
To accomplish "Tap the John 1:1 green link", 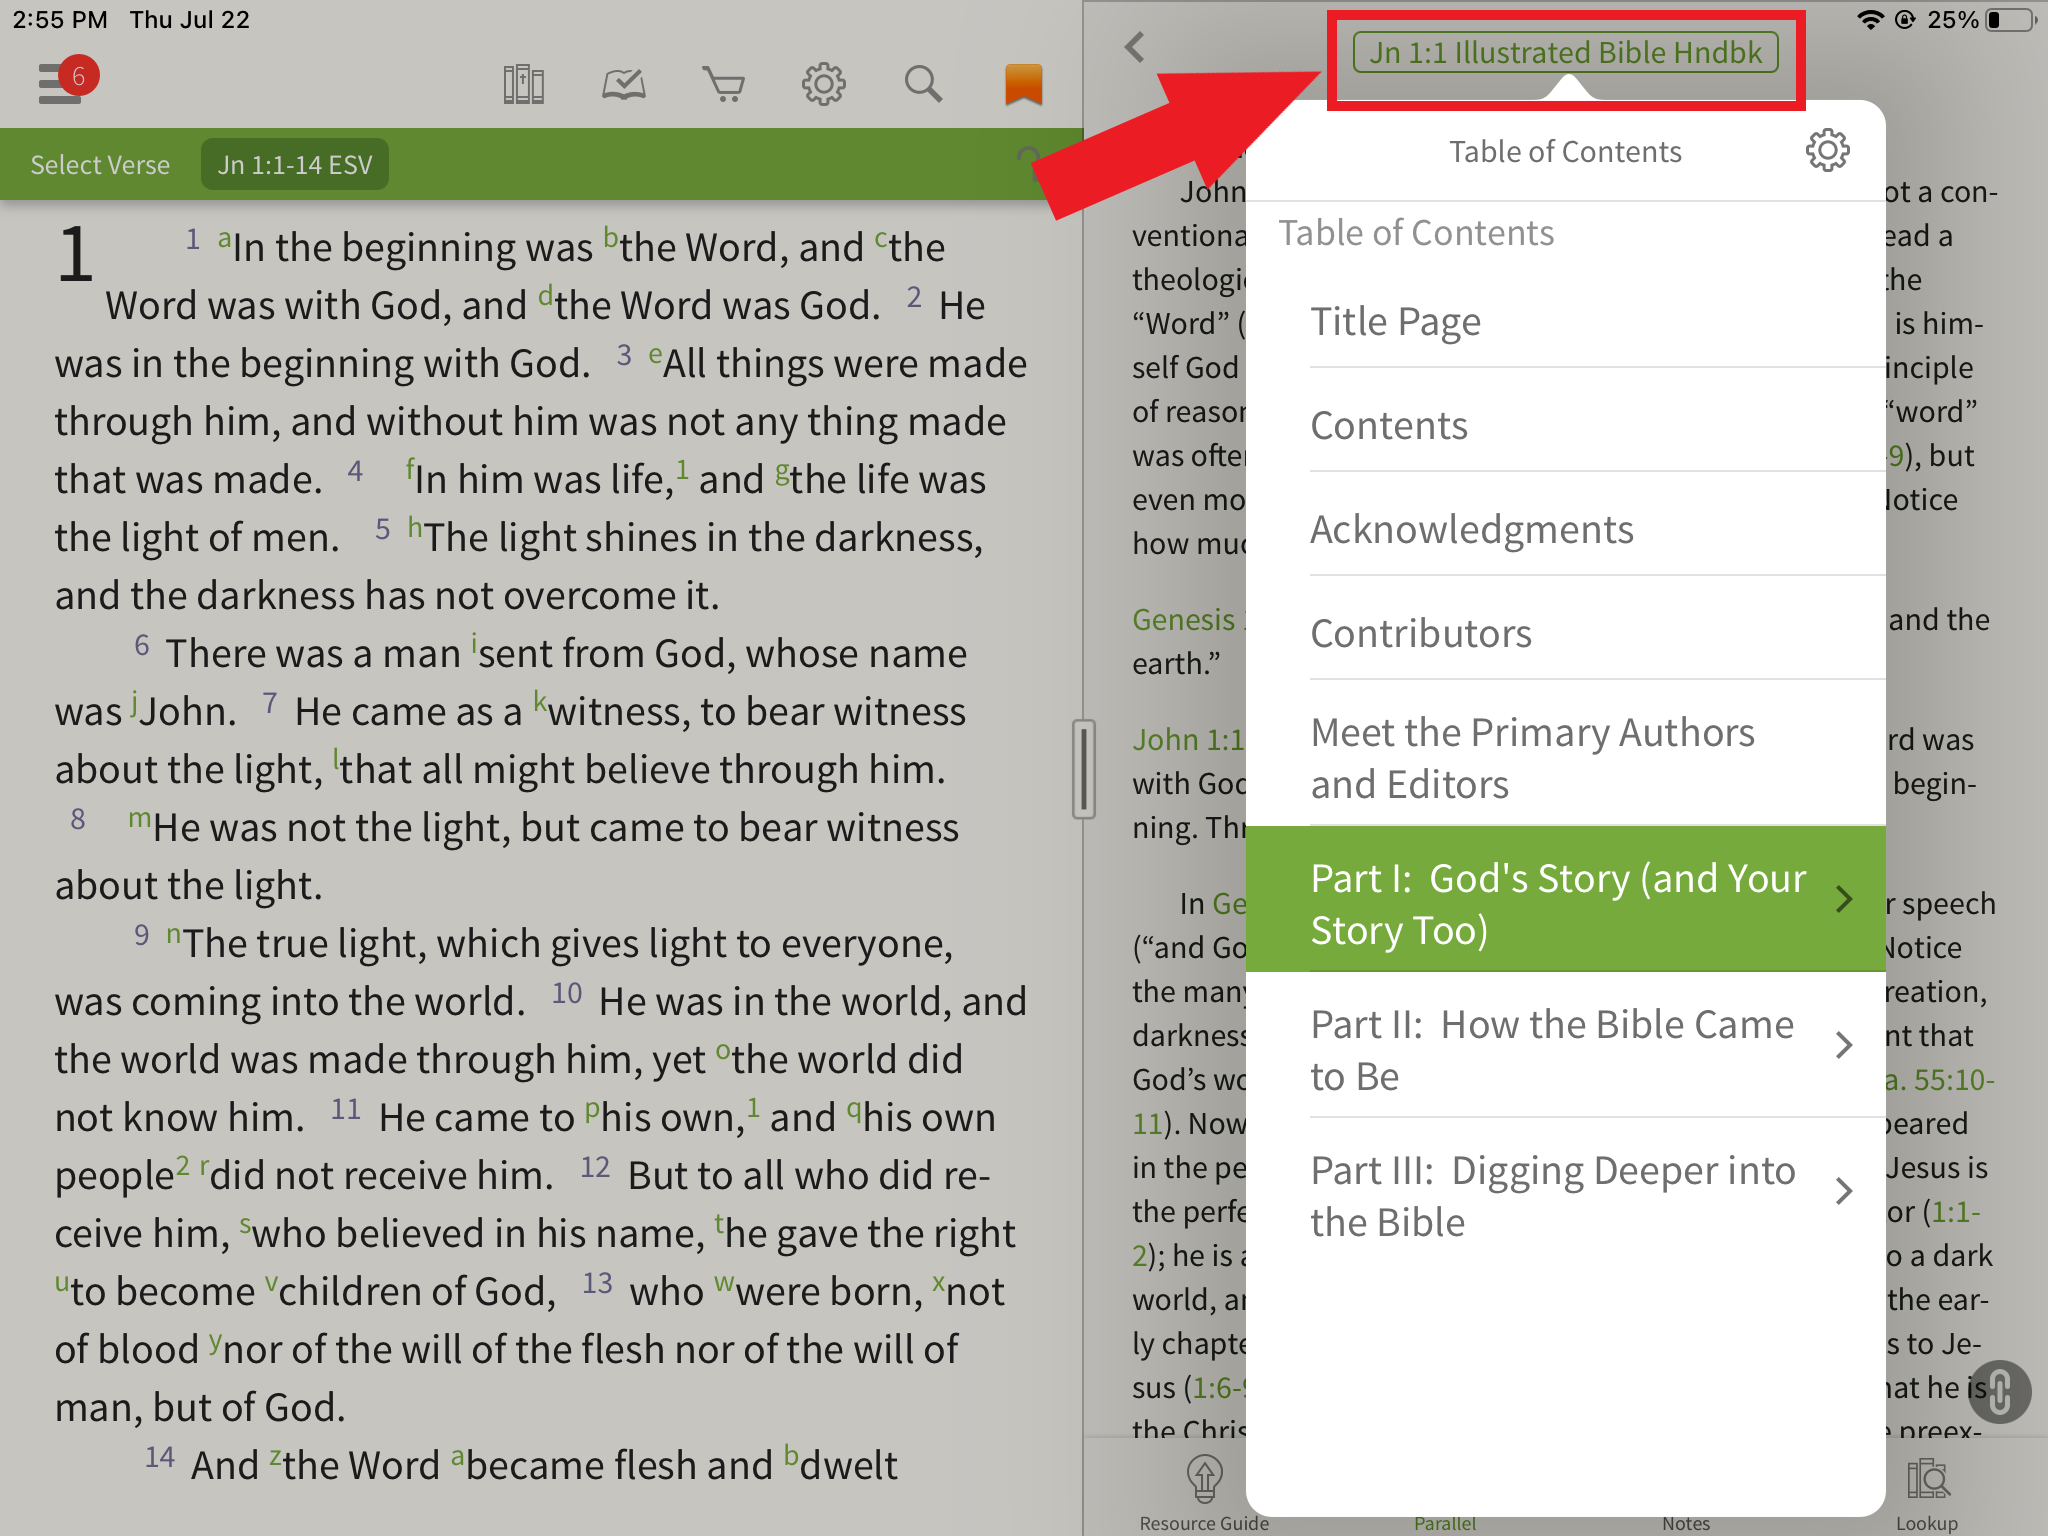I will tap(1189, 740).
